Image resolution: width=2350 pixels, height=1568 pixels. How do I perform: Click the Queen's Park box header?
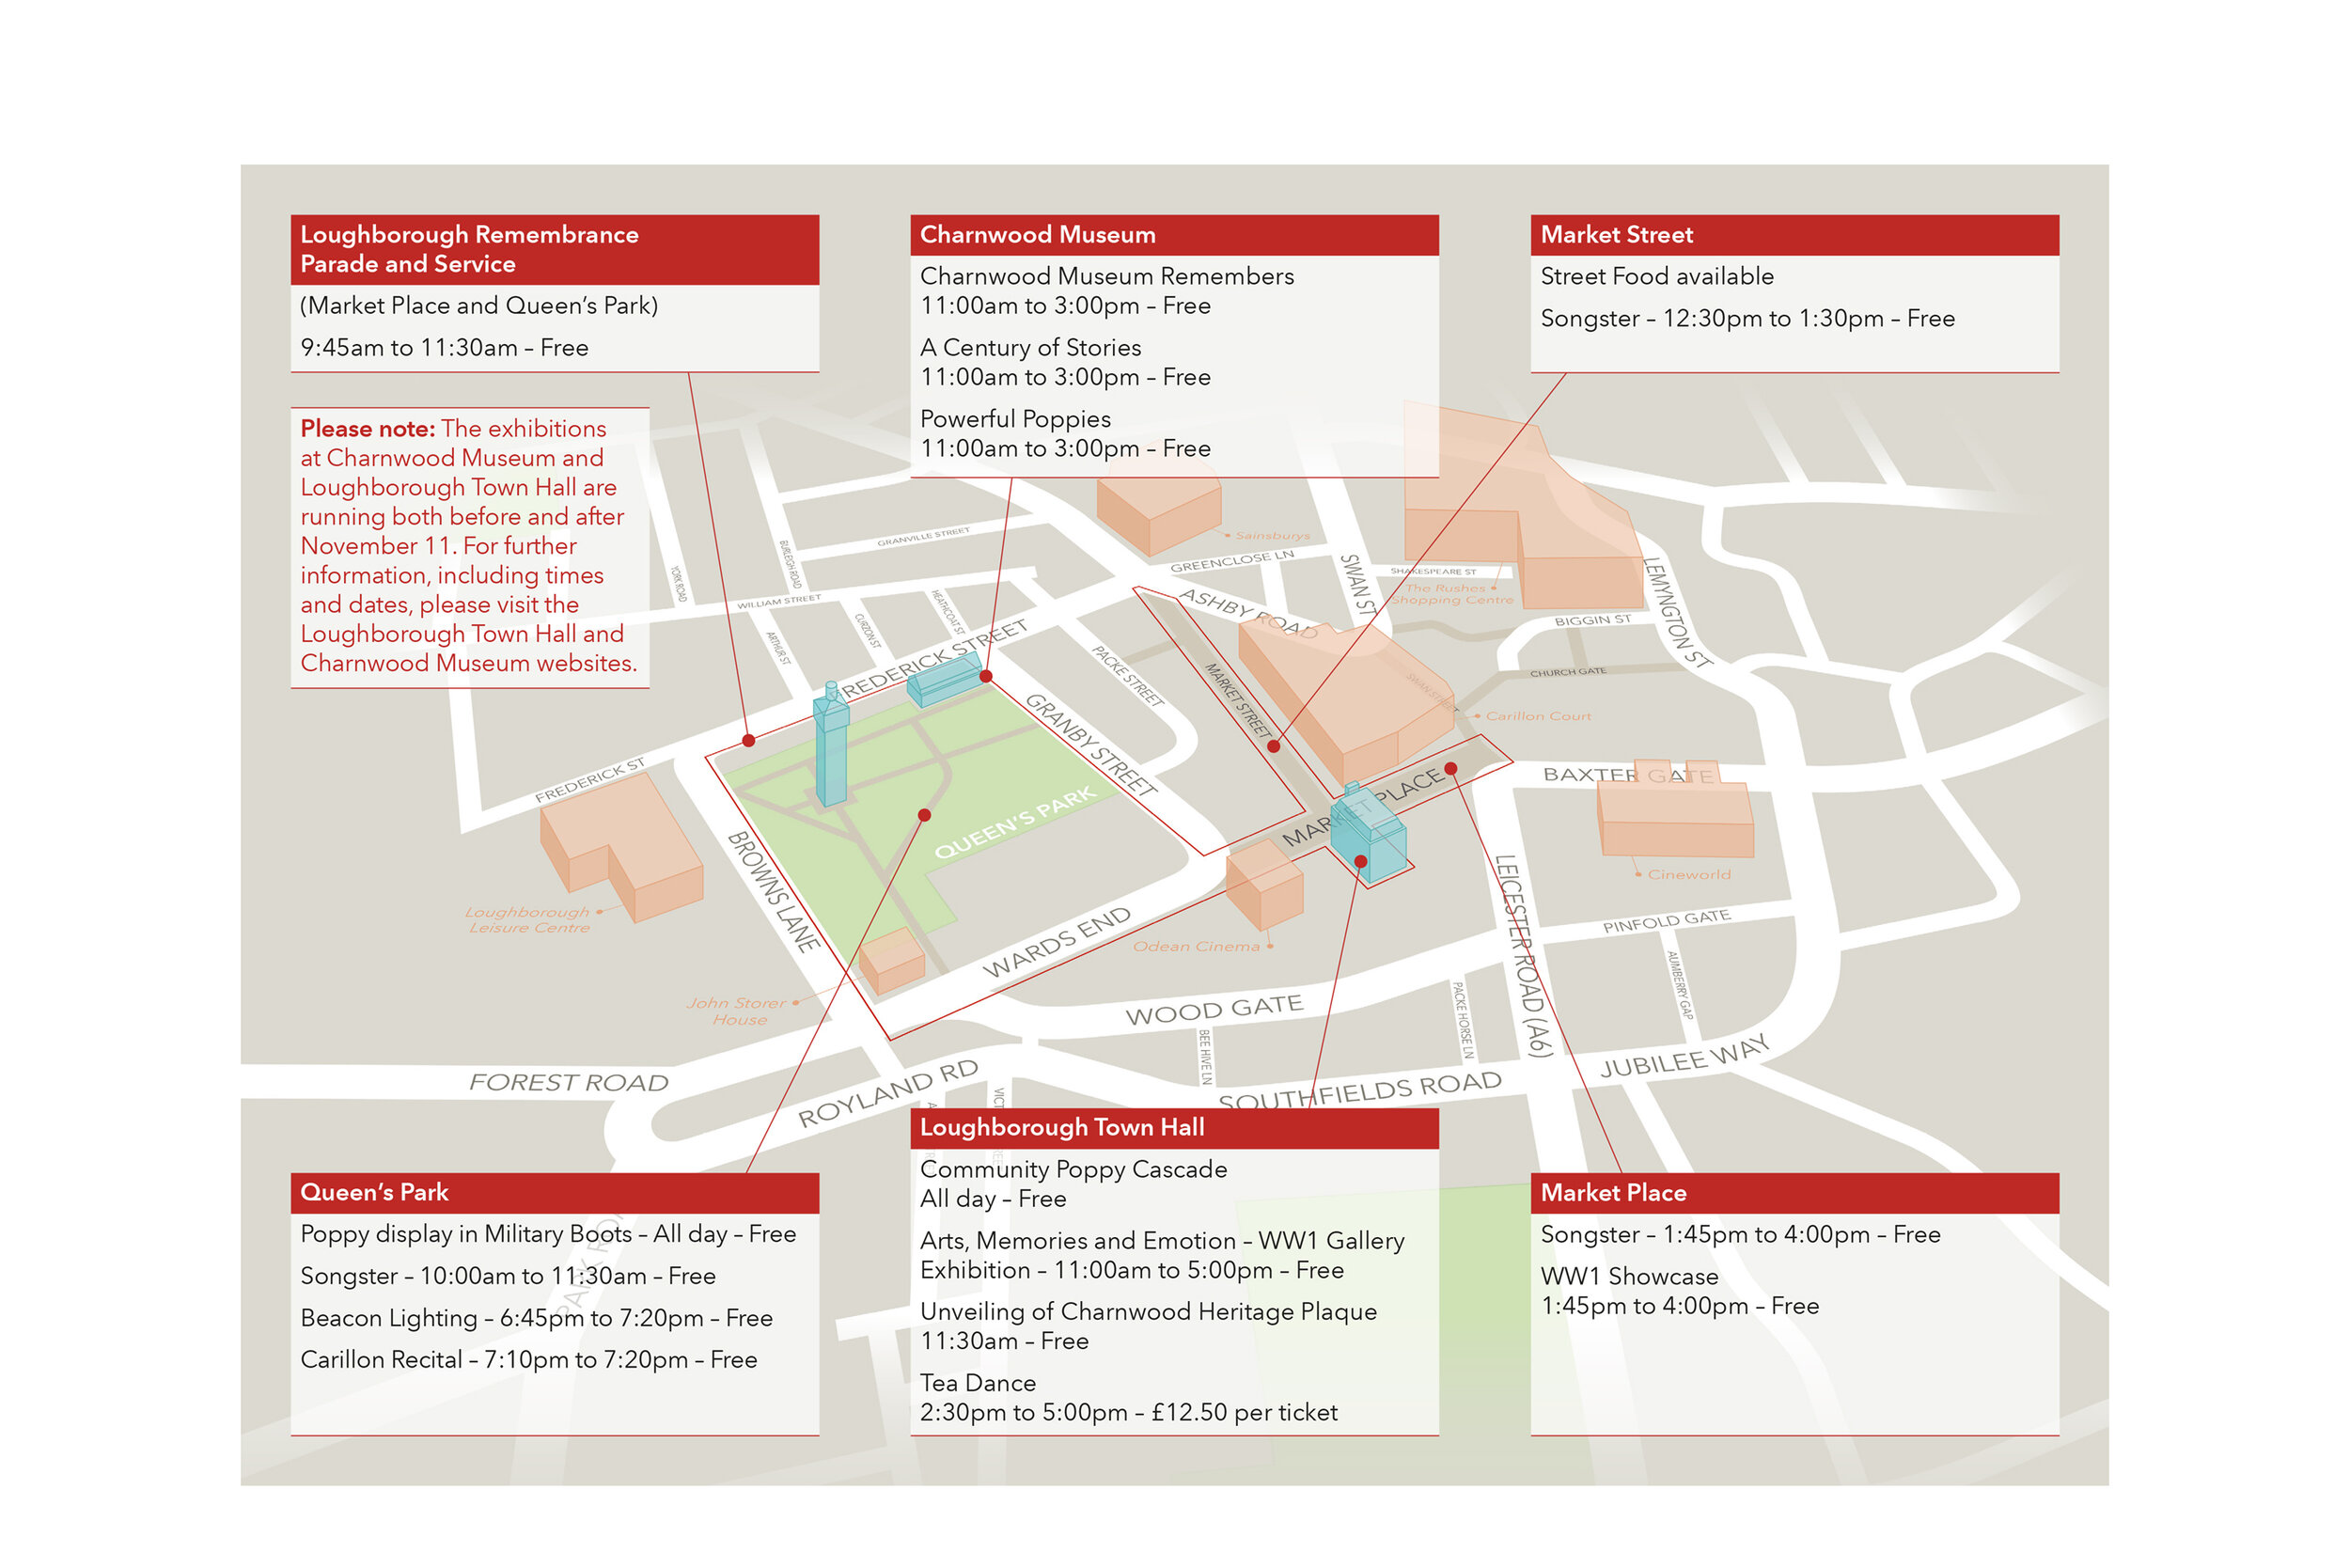click(554, 1192)
